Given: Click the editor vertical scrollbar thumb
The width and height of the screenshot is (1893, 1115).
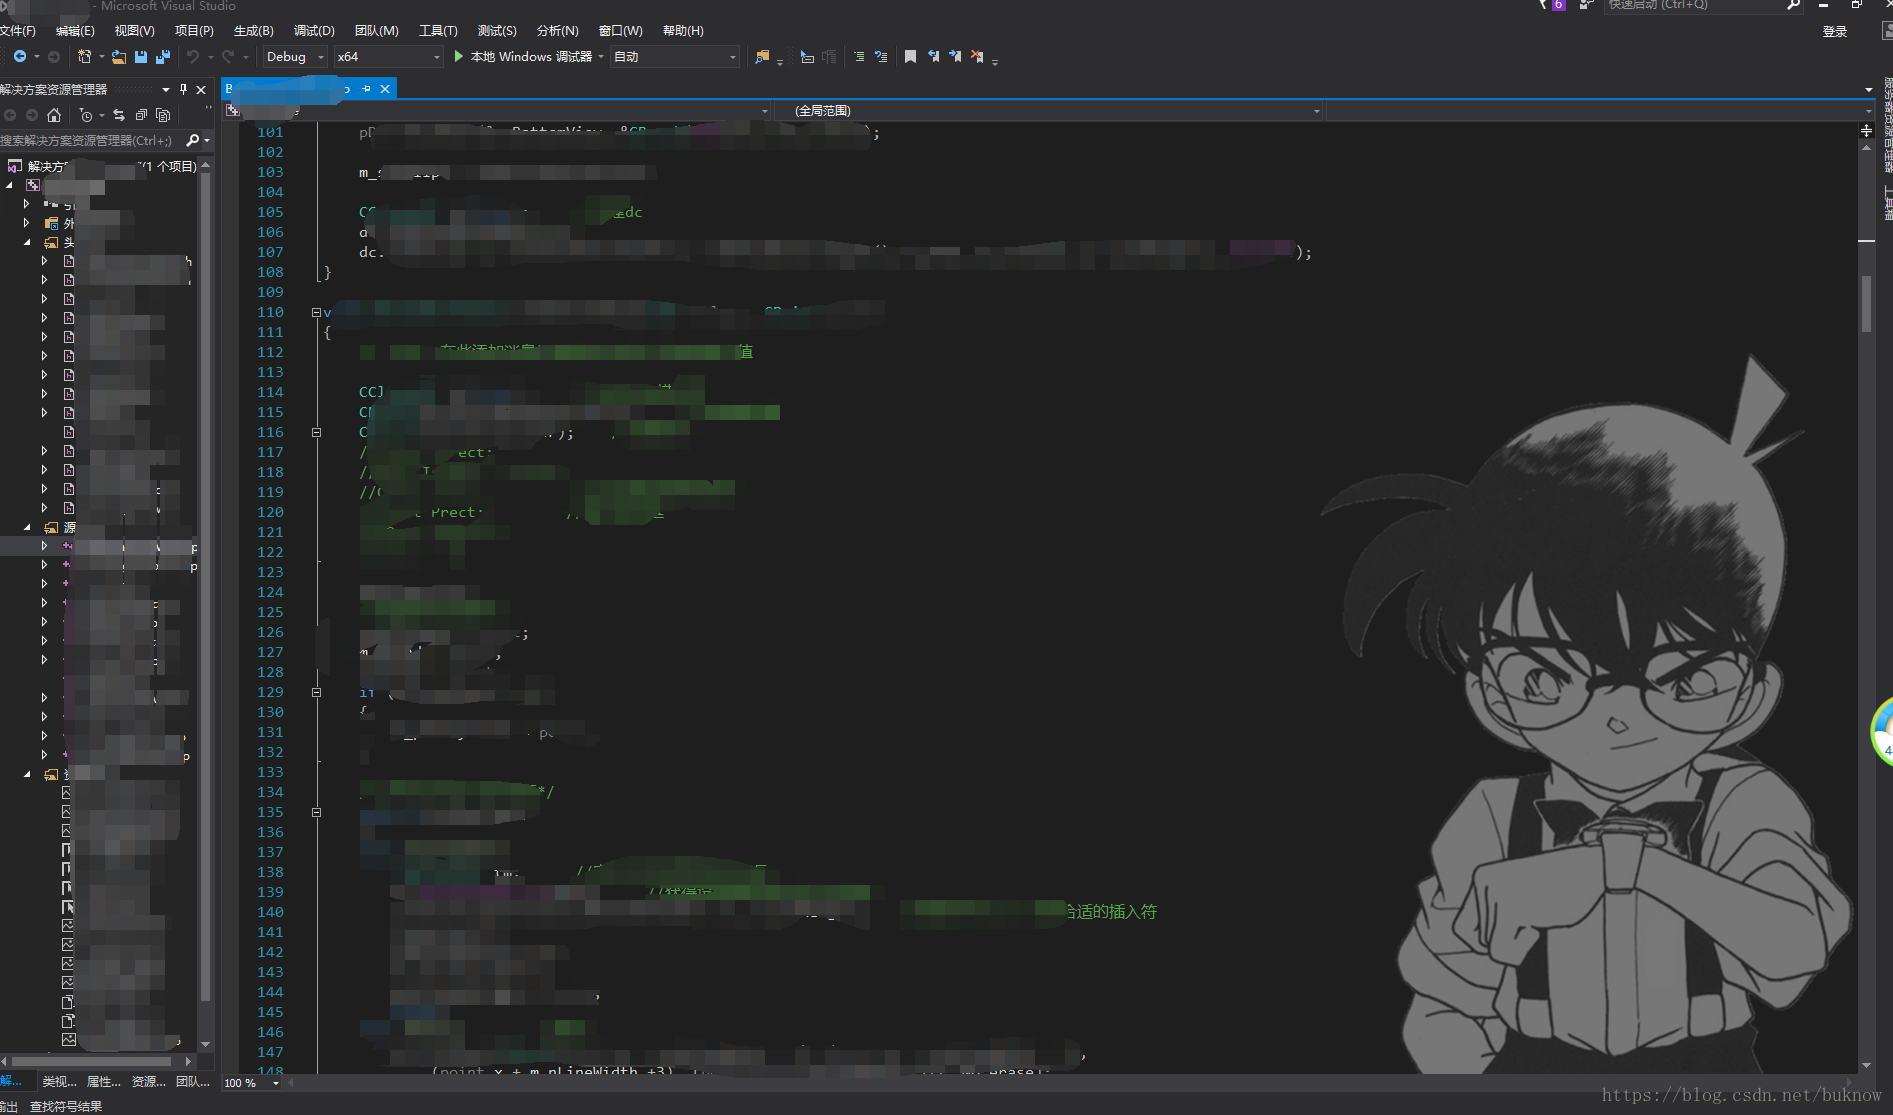Looking at the screenshot, I should pos(1866,303).
